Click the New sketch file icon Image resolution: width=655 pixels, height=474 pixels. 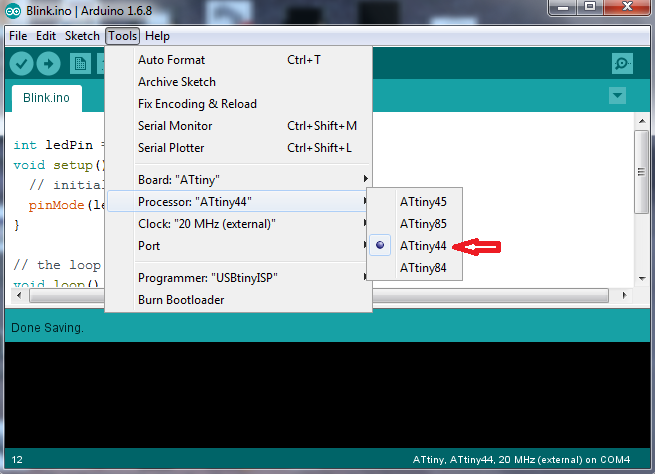click(80, 64)
